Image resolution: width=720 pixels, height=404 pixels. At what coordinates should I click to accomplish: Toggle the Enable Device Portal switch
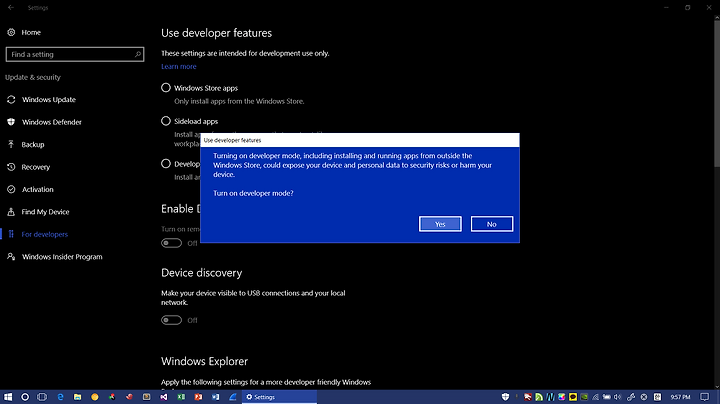click(x=171, y=243)
